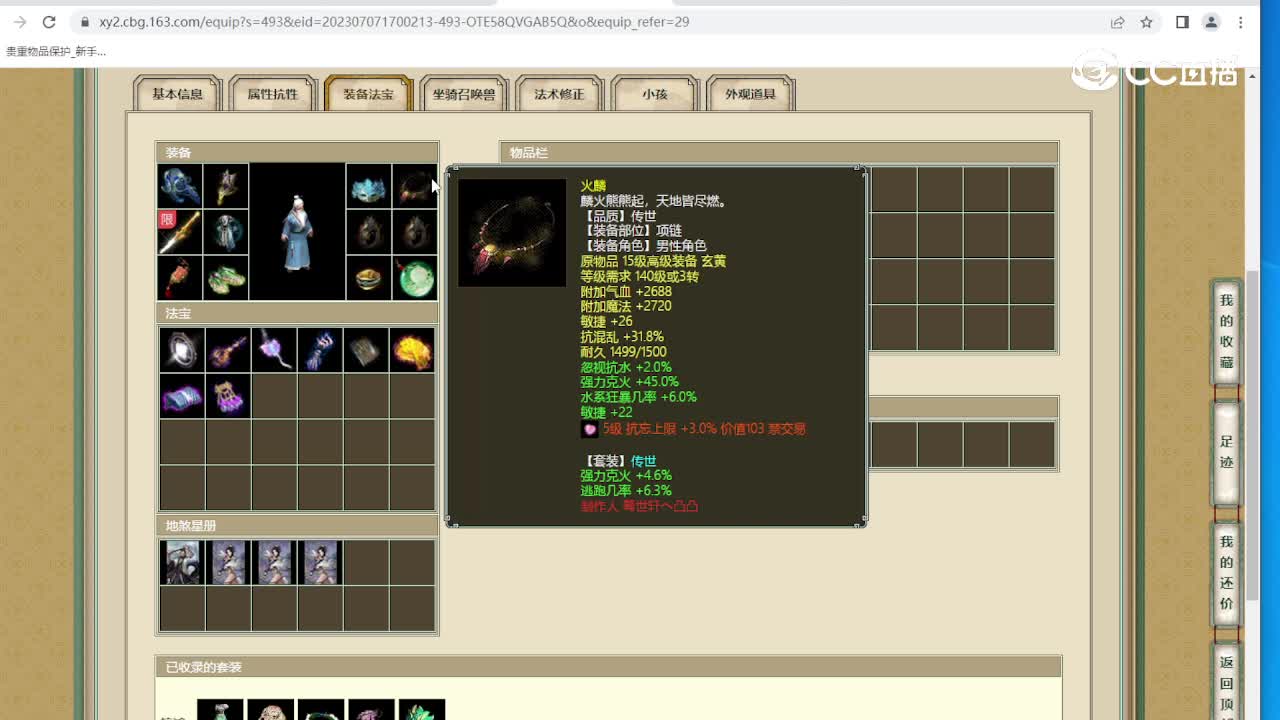Click the green shoes equipment icon
1280x720 pixels.
click(226, 278)
